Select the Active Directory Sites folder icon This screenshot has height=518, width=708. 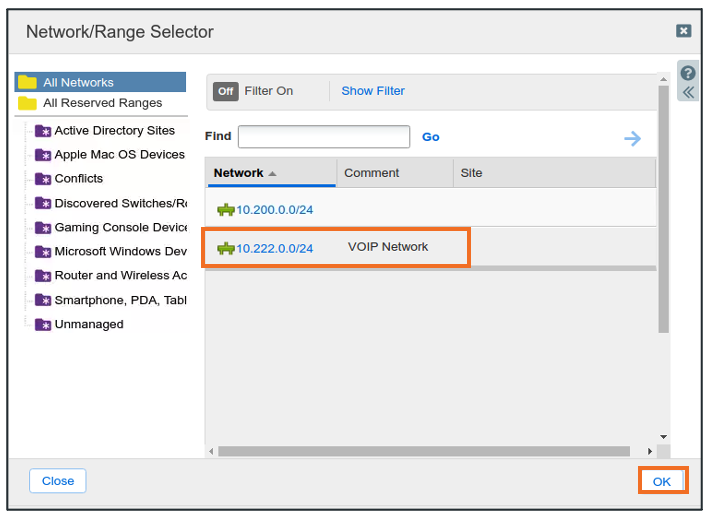[43, 131]
